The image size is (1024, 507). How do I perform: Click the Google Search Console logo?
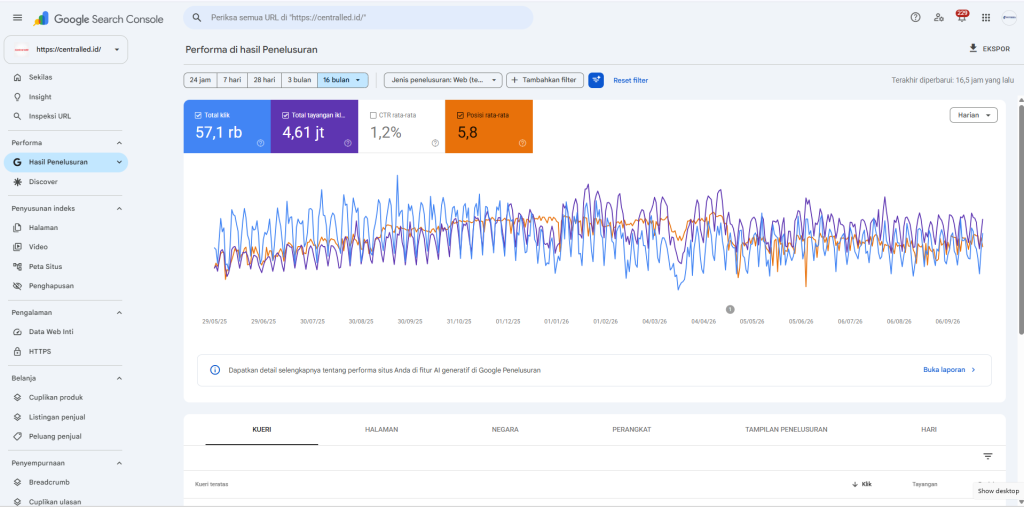[99, 18]
